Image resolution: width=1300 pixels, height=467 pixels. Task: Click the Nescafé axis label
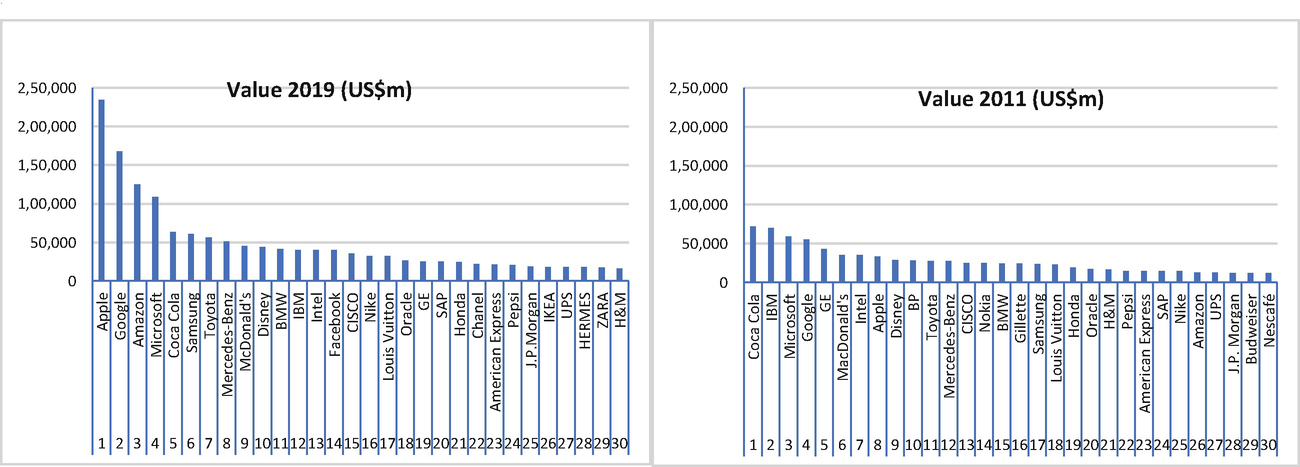coord(1270,317)
